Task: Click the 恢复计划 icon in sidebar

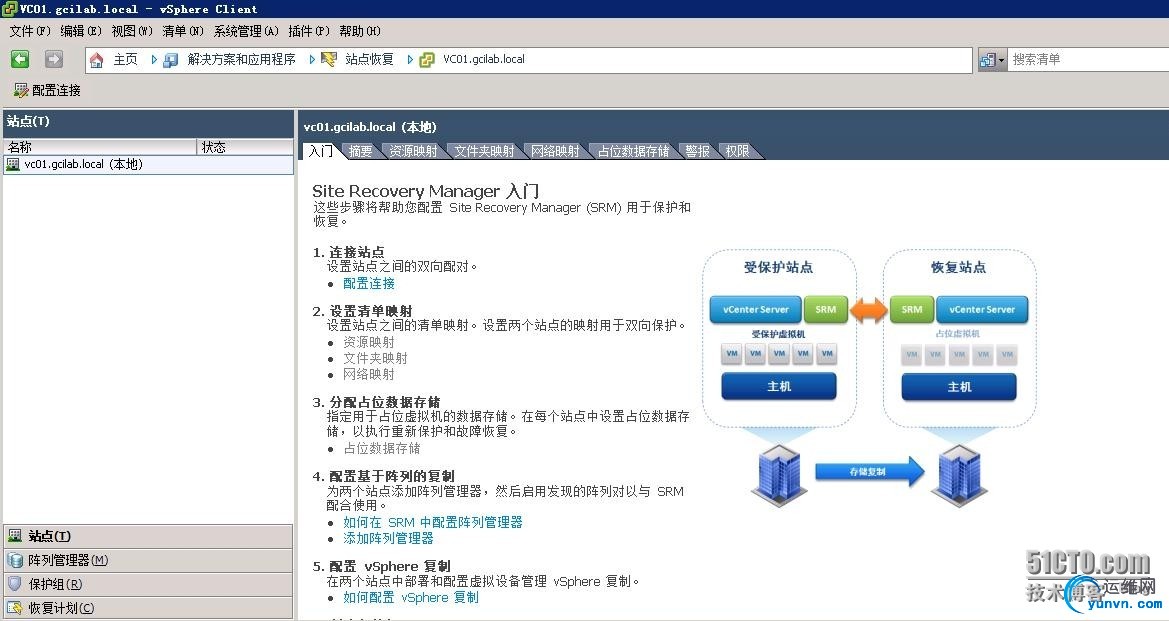Action: coord(14,608)
